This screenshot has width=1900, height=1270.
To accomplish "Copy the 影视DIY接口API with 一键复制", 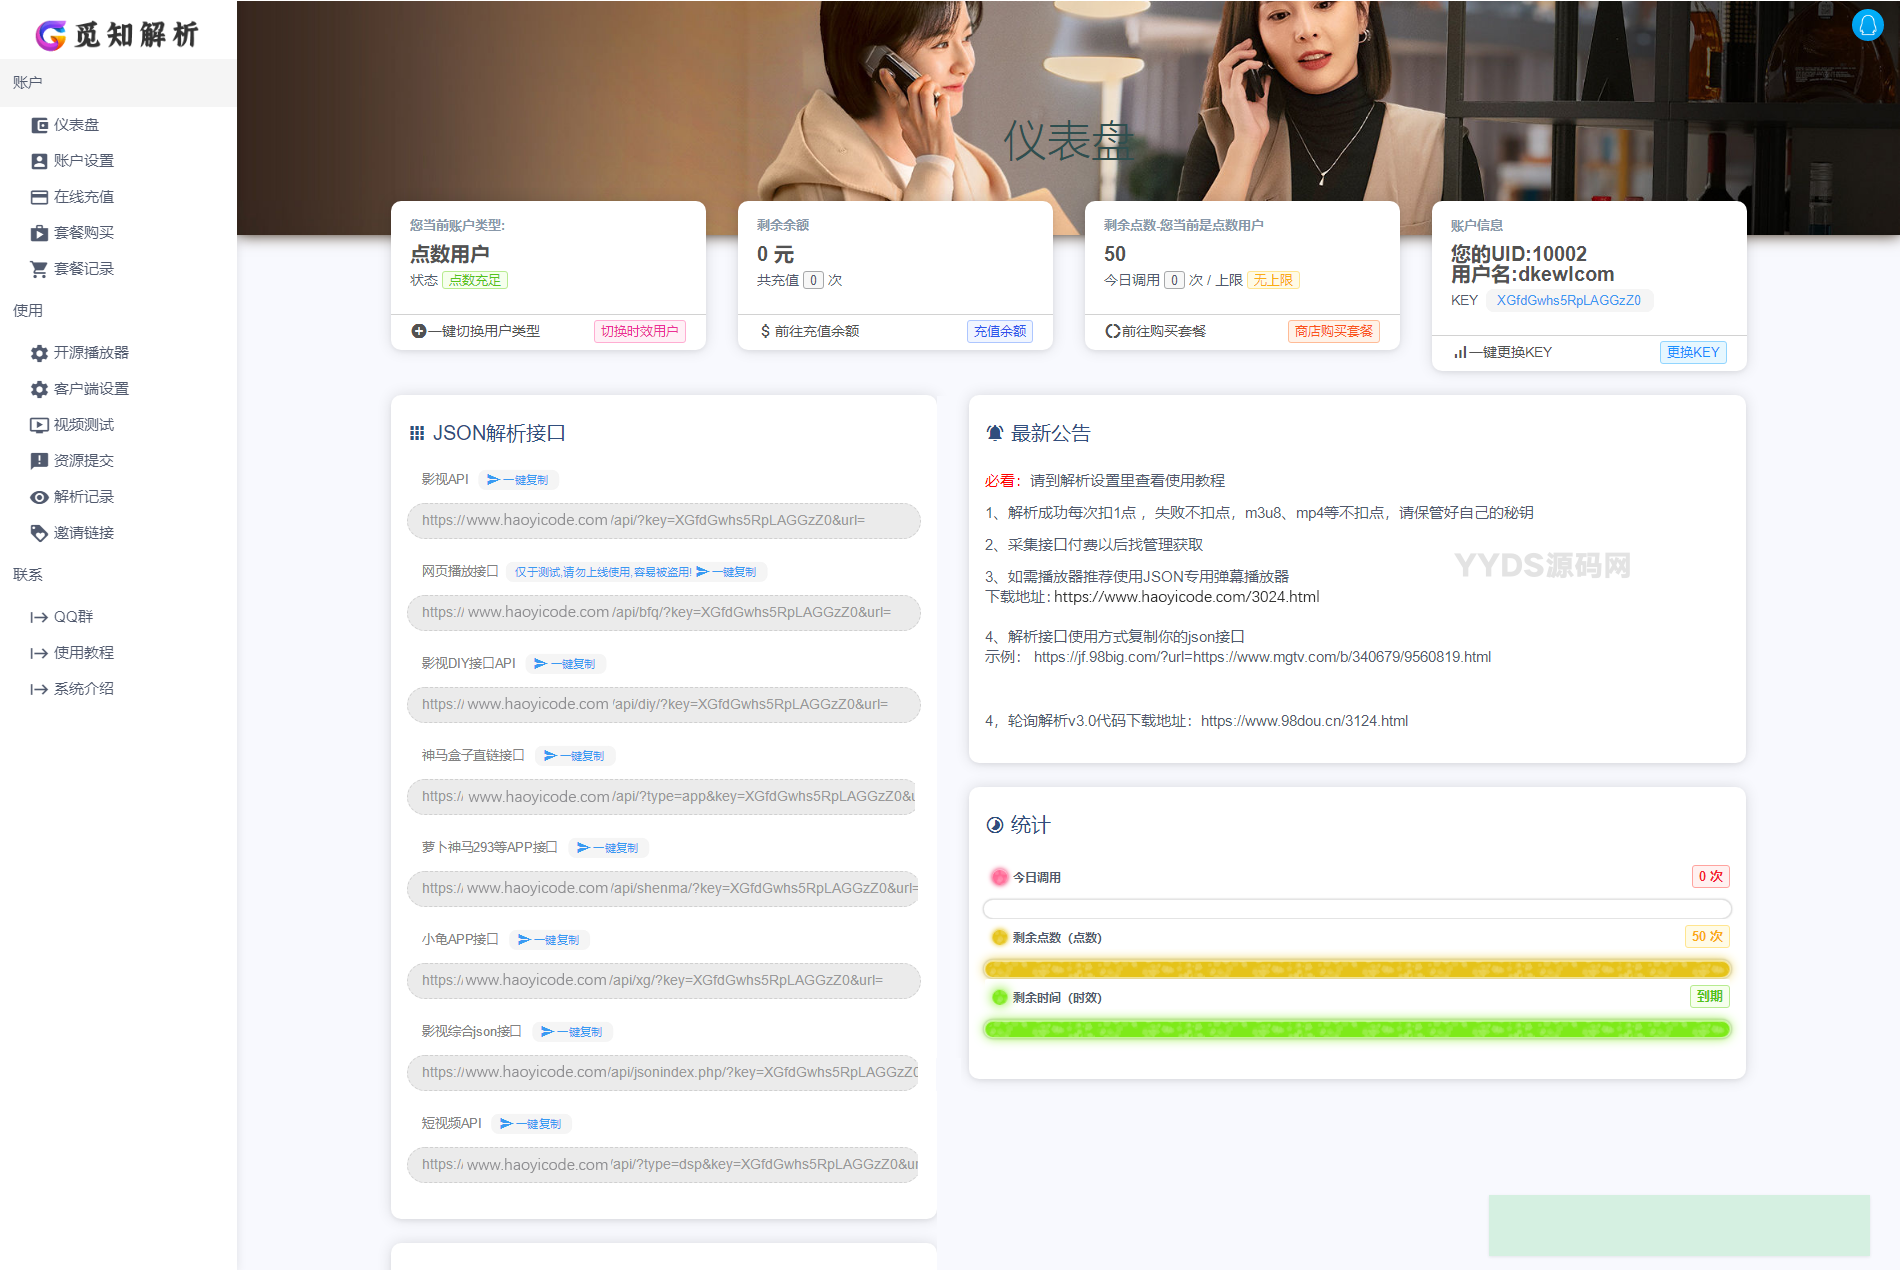I will pyautogui.click(x=565, y=664).
